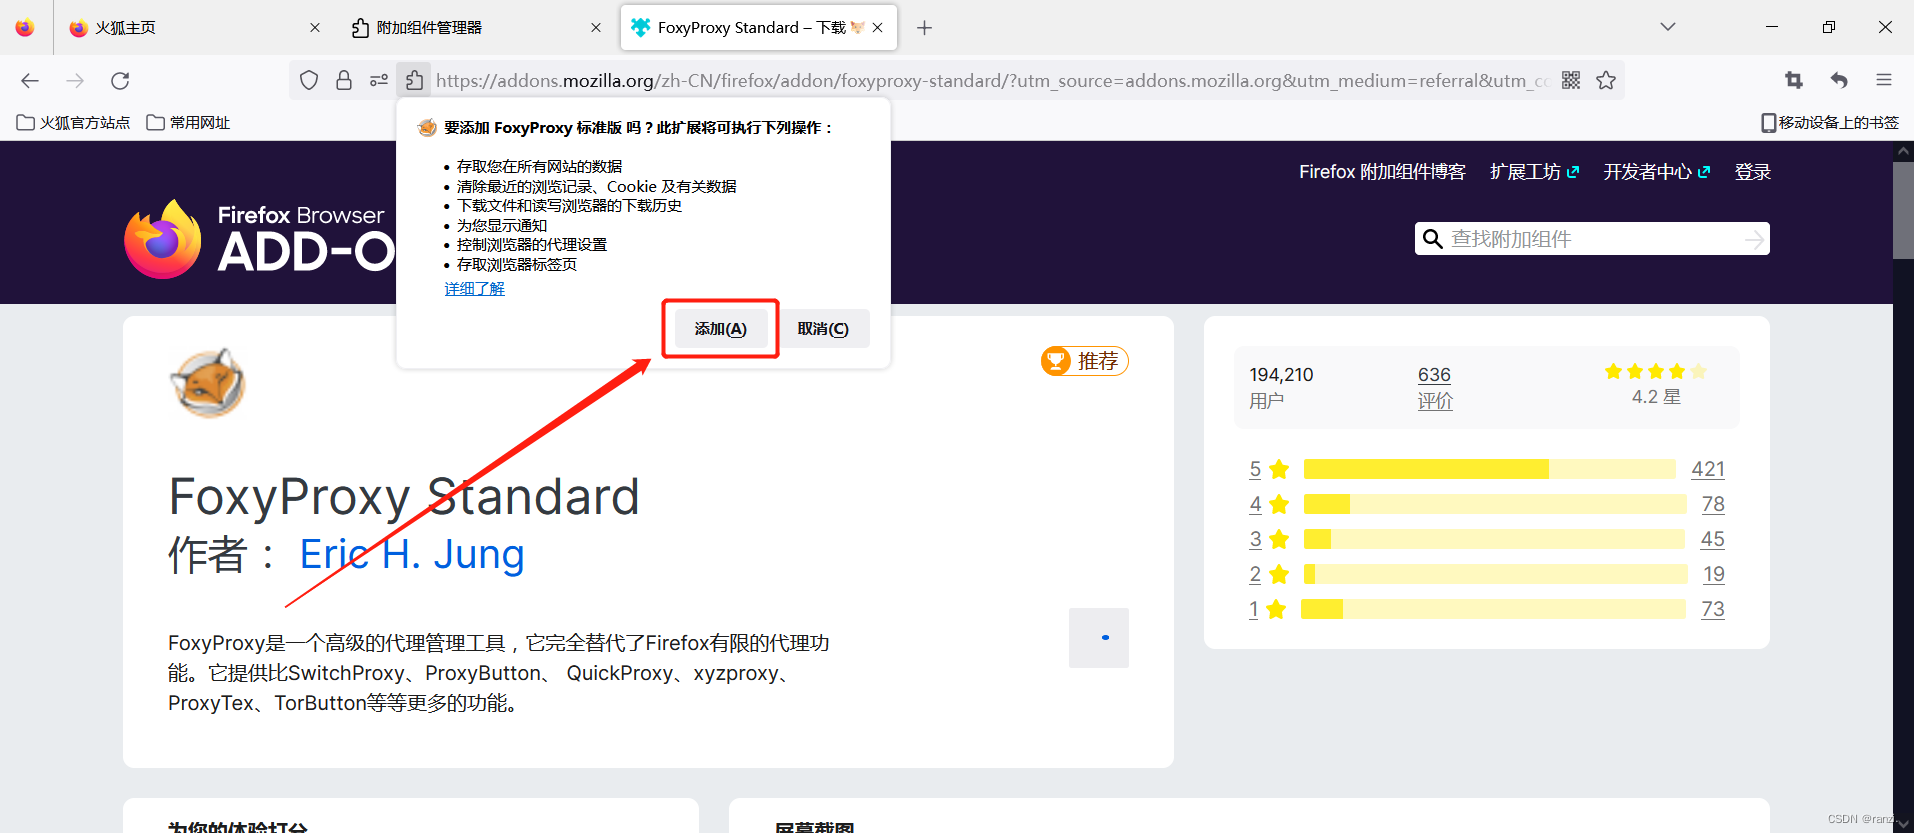Image resolution: width=1914 pixels, height=833 pixels.
Task: Close the 附加组件管理器 tab
Action: (596, 28)
